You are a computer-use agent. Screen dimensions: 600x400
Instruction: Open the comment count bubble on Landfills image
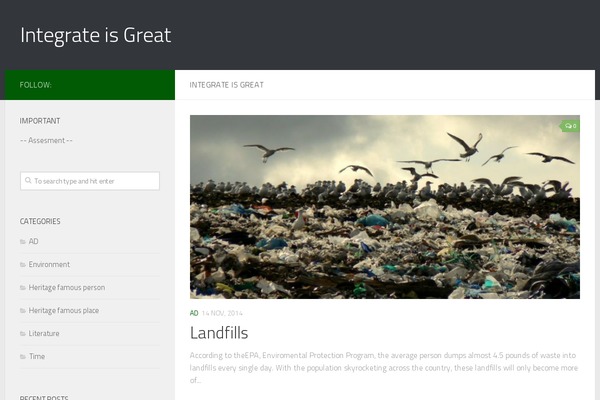click(570, 126)
